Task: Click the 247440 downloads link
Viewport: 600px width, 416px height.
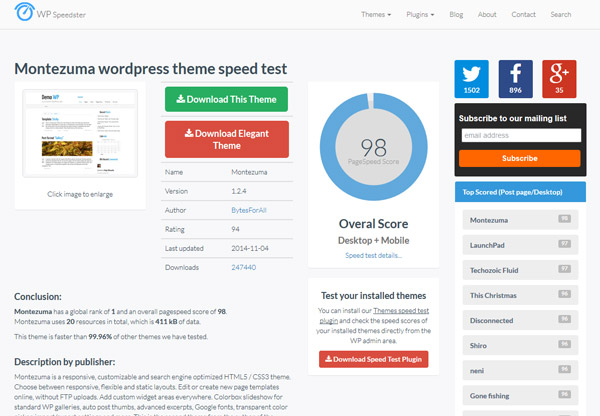Action: click(x=243, y=267)
